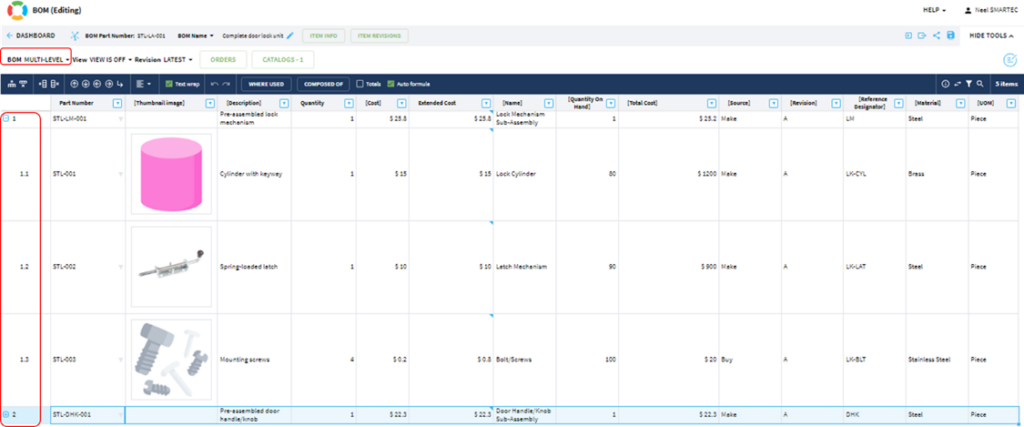This screenshot has height=427, width=1024.
Task: Enable the Totals checkbox
Action: pos(359,84)
